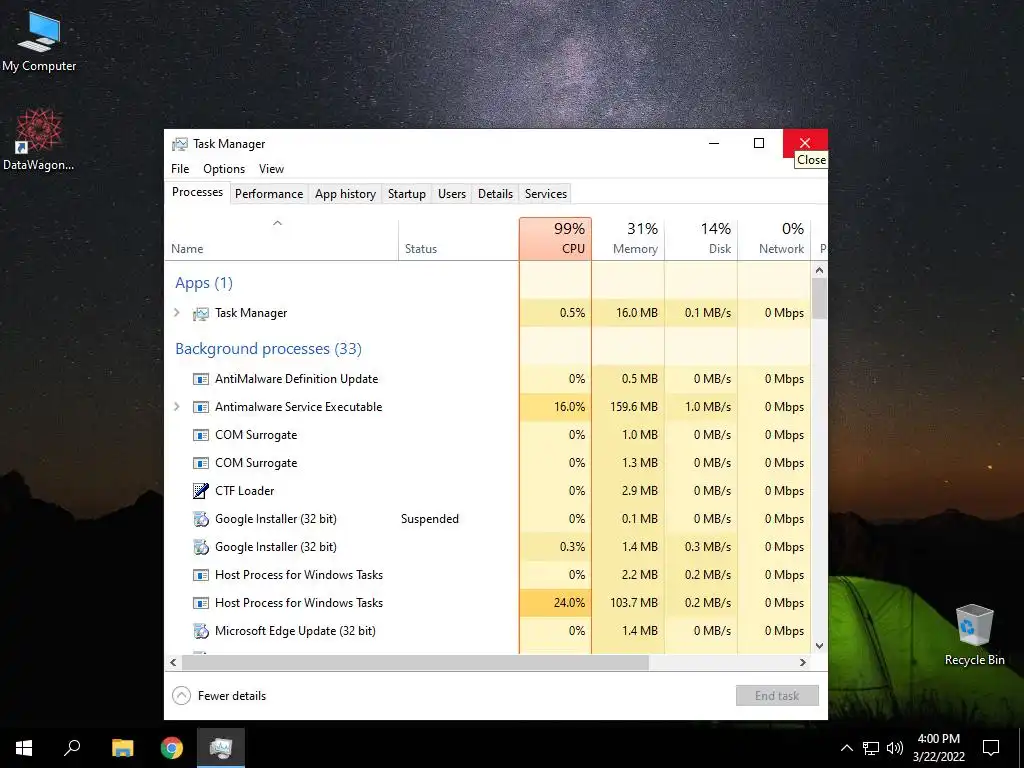The image size is (1024, 768).
Task: Switch to the Users tab
Action: pyautogui.click(x=452, y=194)
